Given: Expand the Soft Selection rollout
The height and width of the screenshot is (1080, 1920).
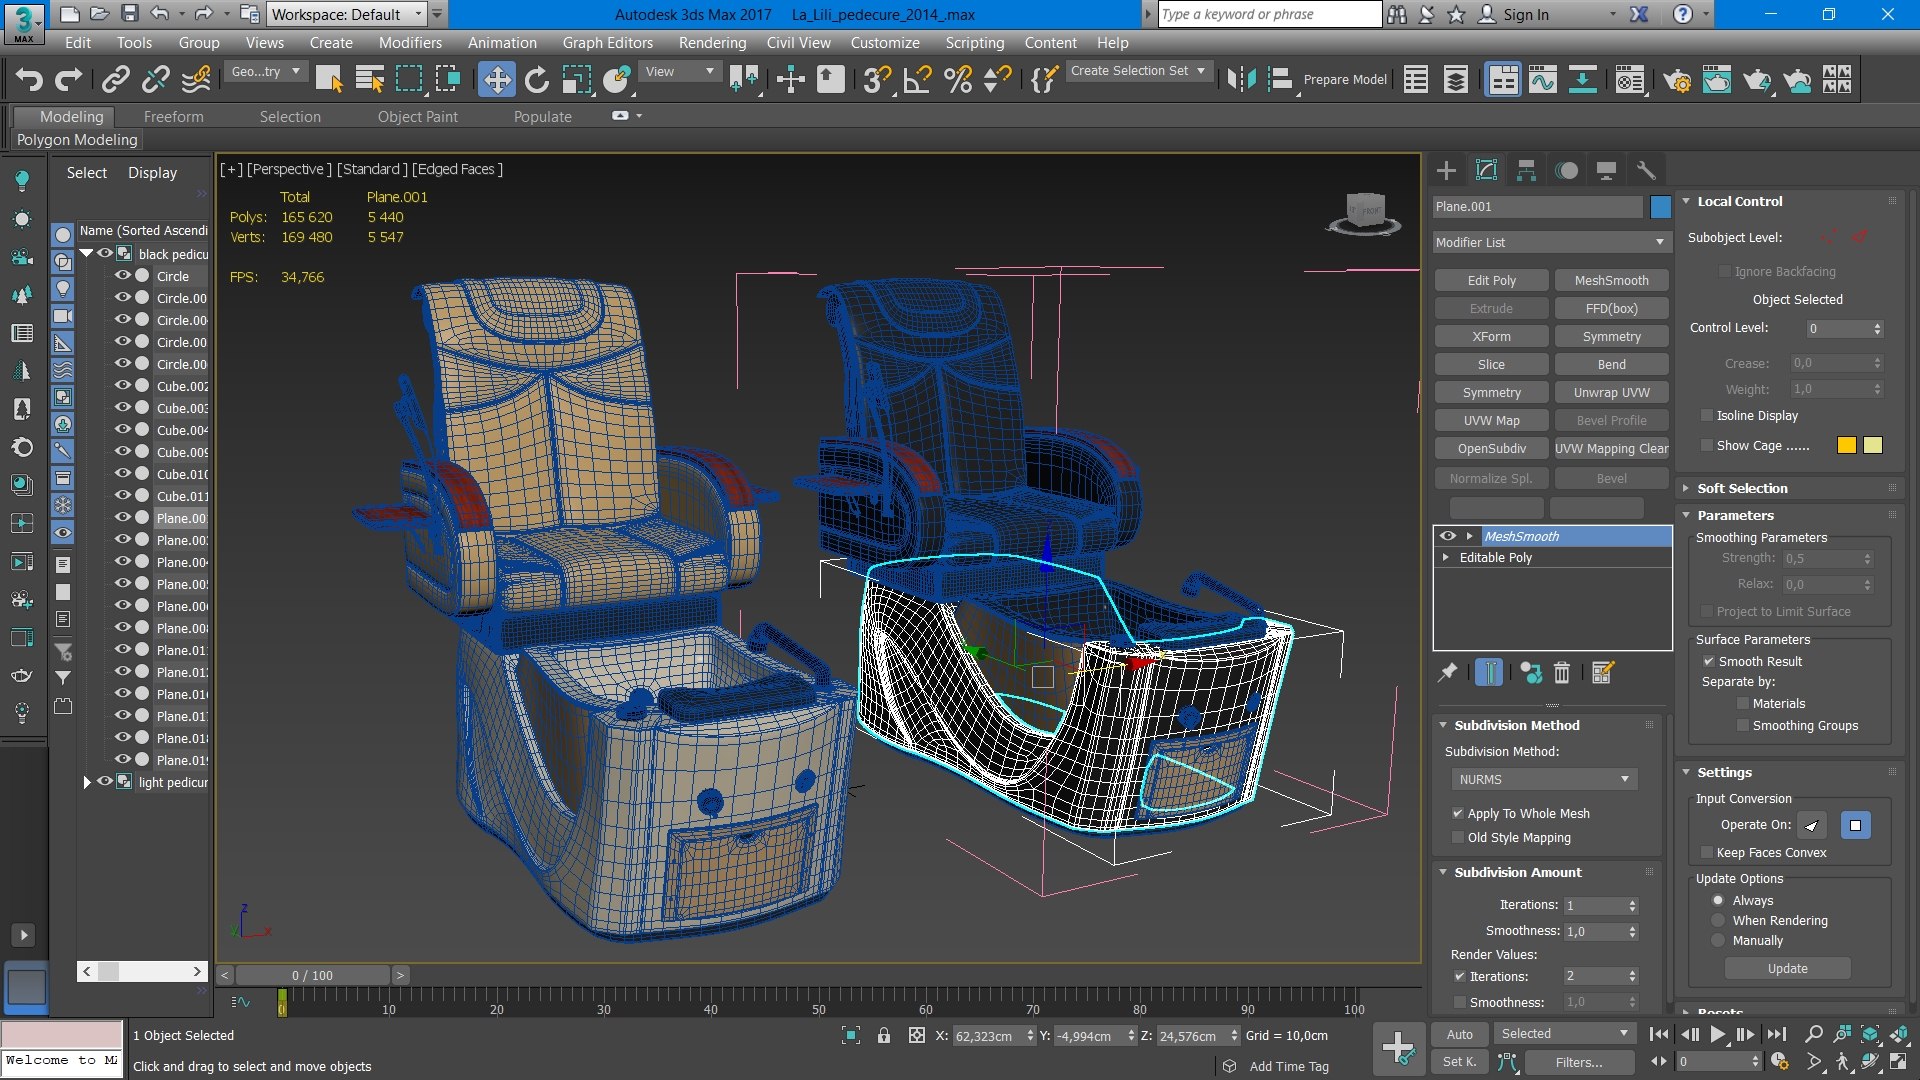Looking at the screenshot, I should [1742, 488].
